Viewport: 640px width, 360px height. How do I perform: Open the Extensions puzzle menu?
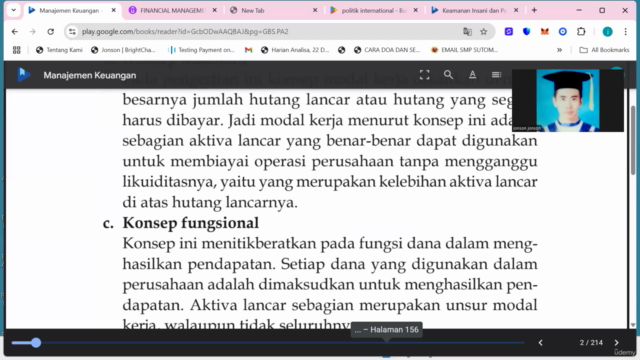581,31
